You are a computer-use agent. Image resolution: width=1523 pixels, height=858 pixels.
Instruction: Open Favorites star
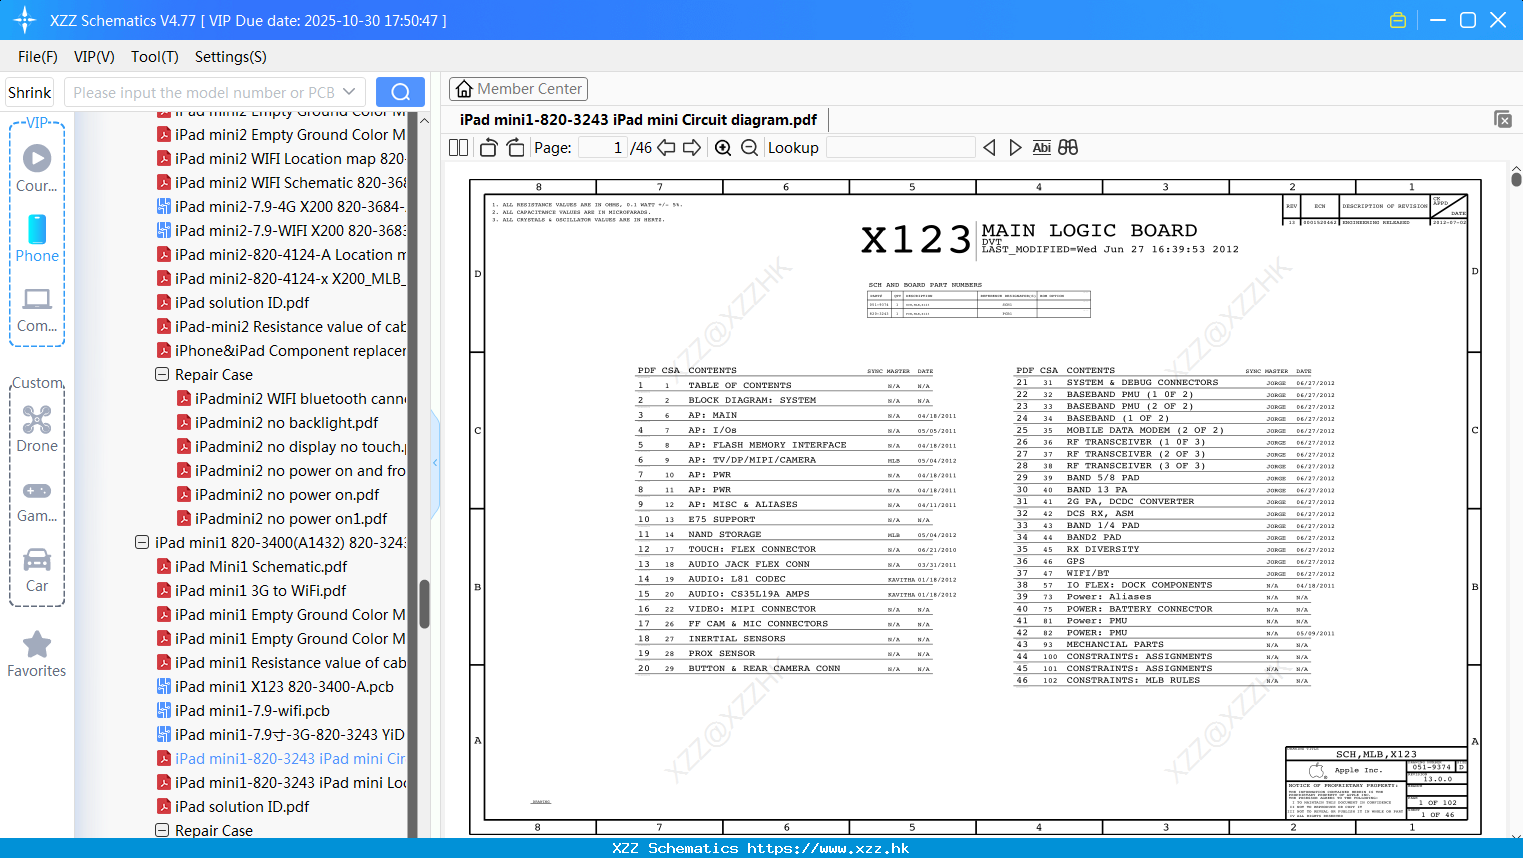pyautogui.click(x=37, y=654)
